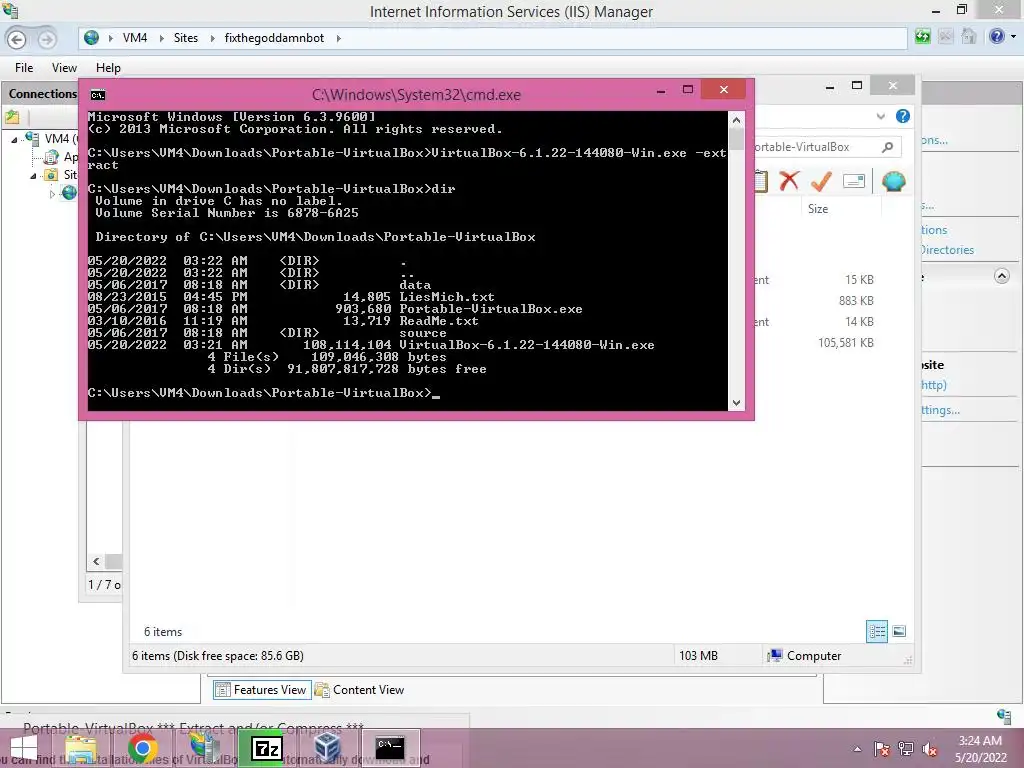Go back in IIS Manager navigation
Viewport: 1024px width, 768px height.
(16, 39)
